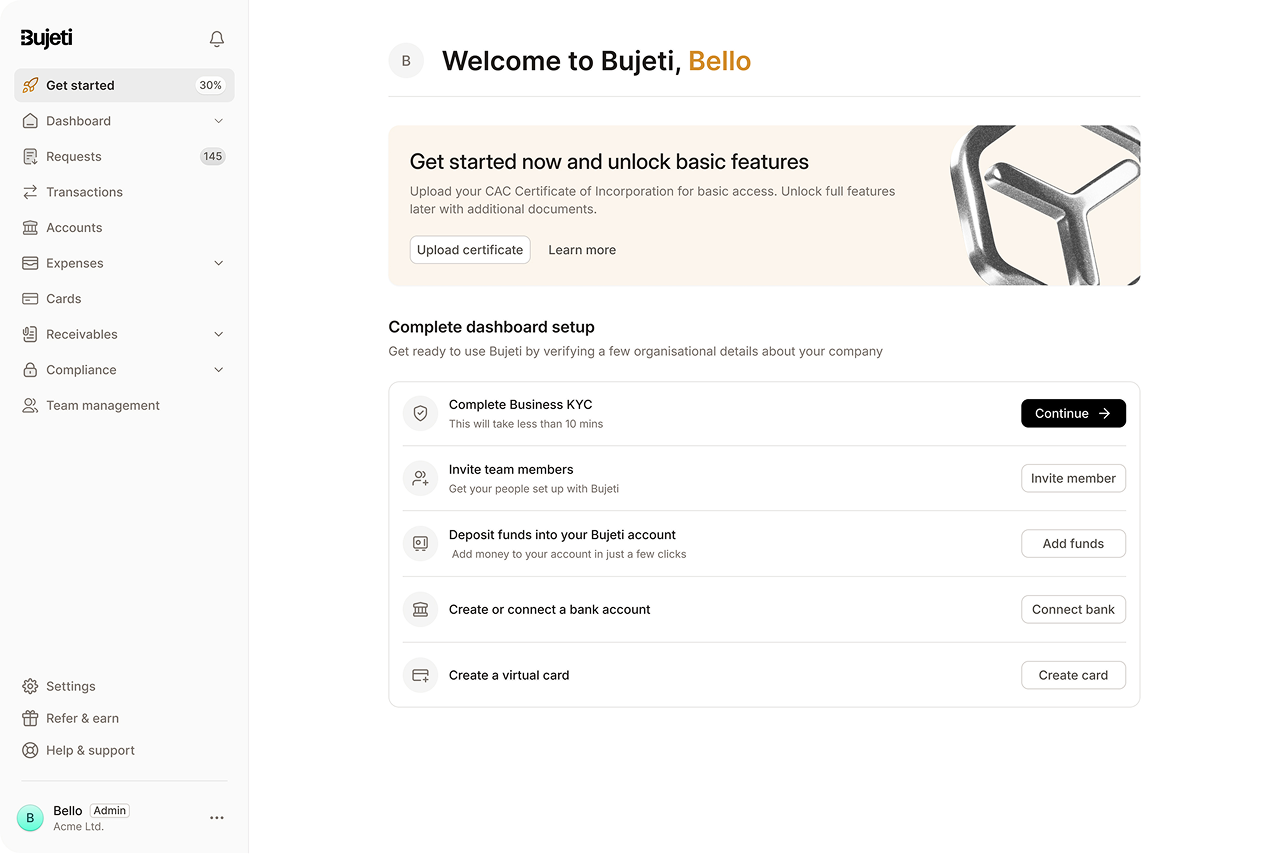Click the deposit icon beside Deposit funds
The width and height of the screenshot is (1280, 854).
[420, 543]
